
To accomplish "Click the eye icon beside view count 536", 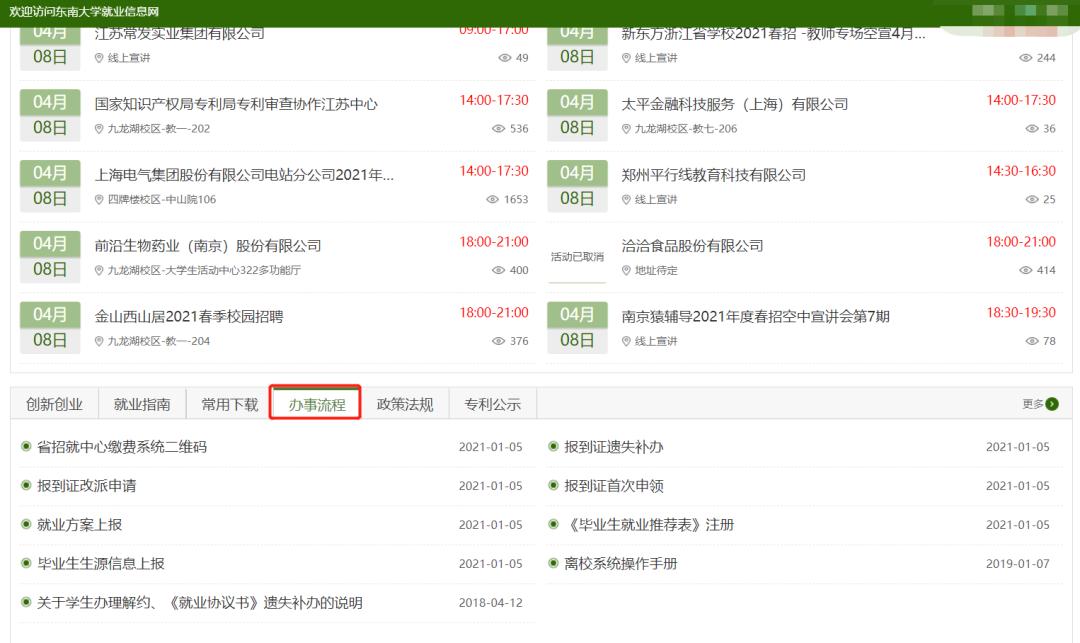I will pyautogui.click(x=499, y=129).
